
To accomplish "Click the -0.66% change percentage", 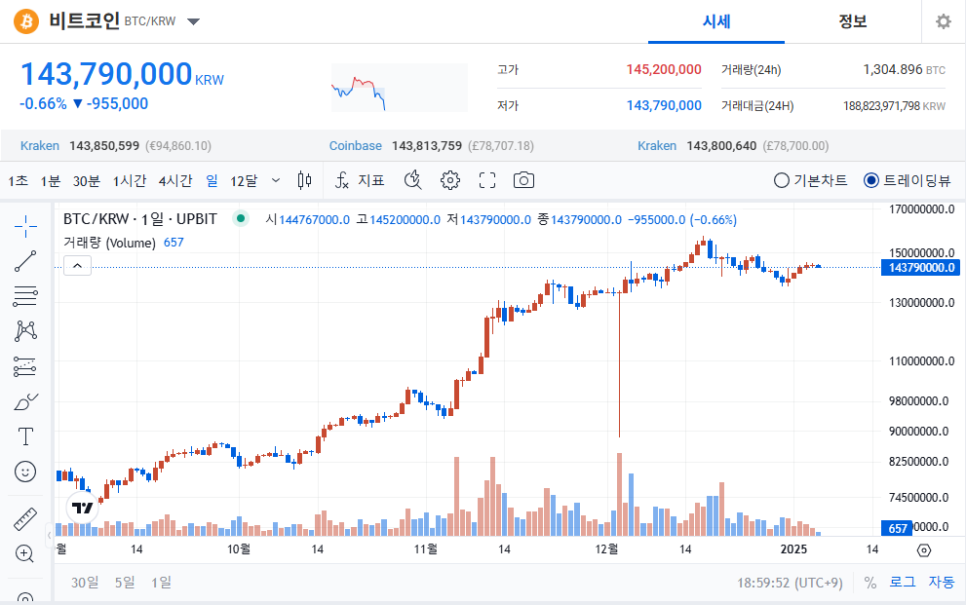I will 43,104.
